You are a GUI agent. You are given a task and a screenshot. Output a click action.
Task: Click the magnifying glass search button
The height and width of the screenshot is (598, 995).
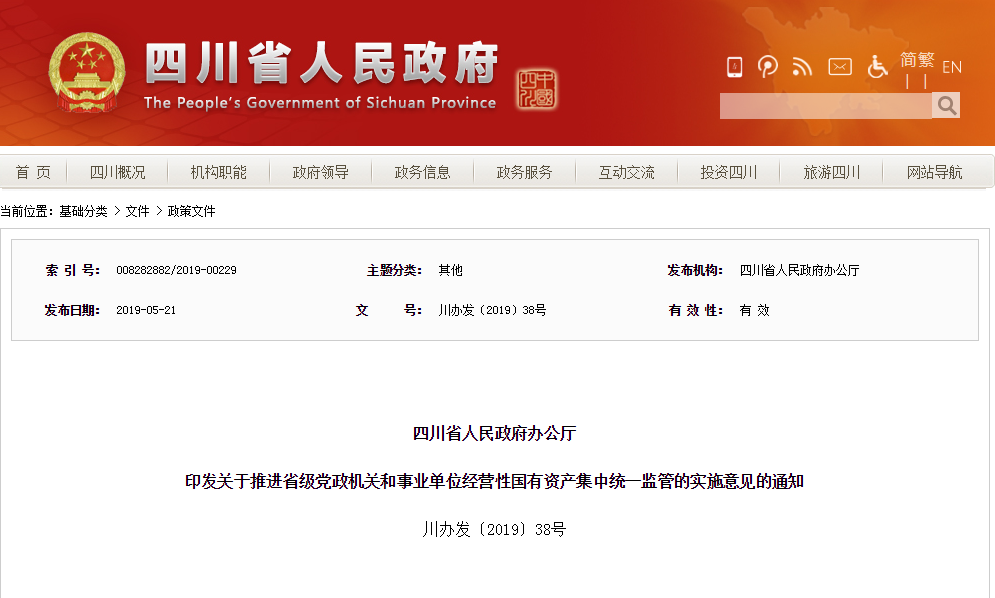(x=946, y=105)
